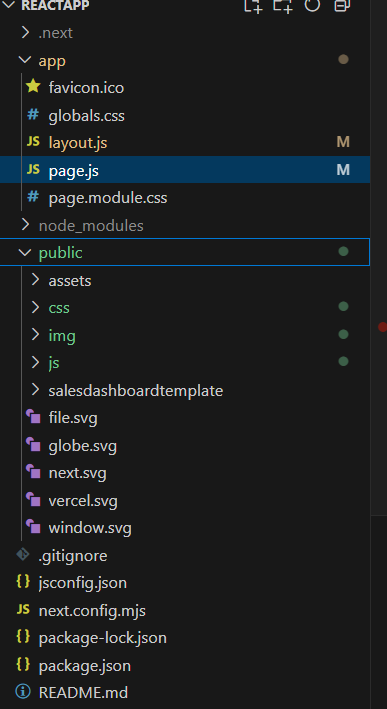
Task: Expand the img folder chevron
Action: click(35, 335)
